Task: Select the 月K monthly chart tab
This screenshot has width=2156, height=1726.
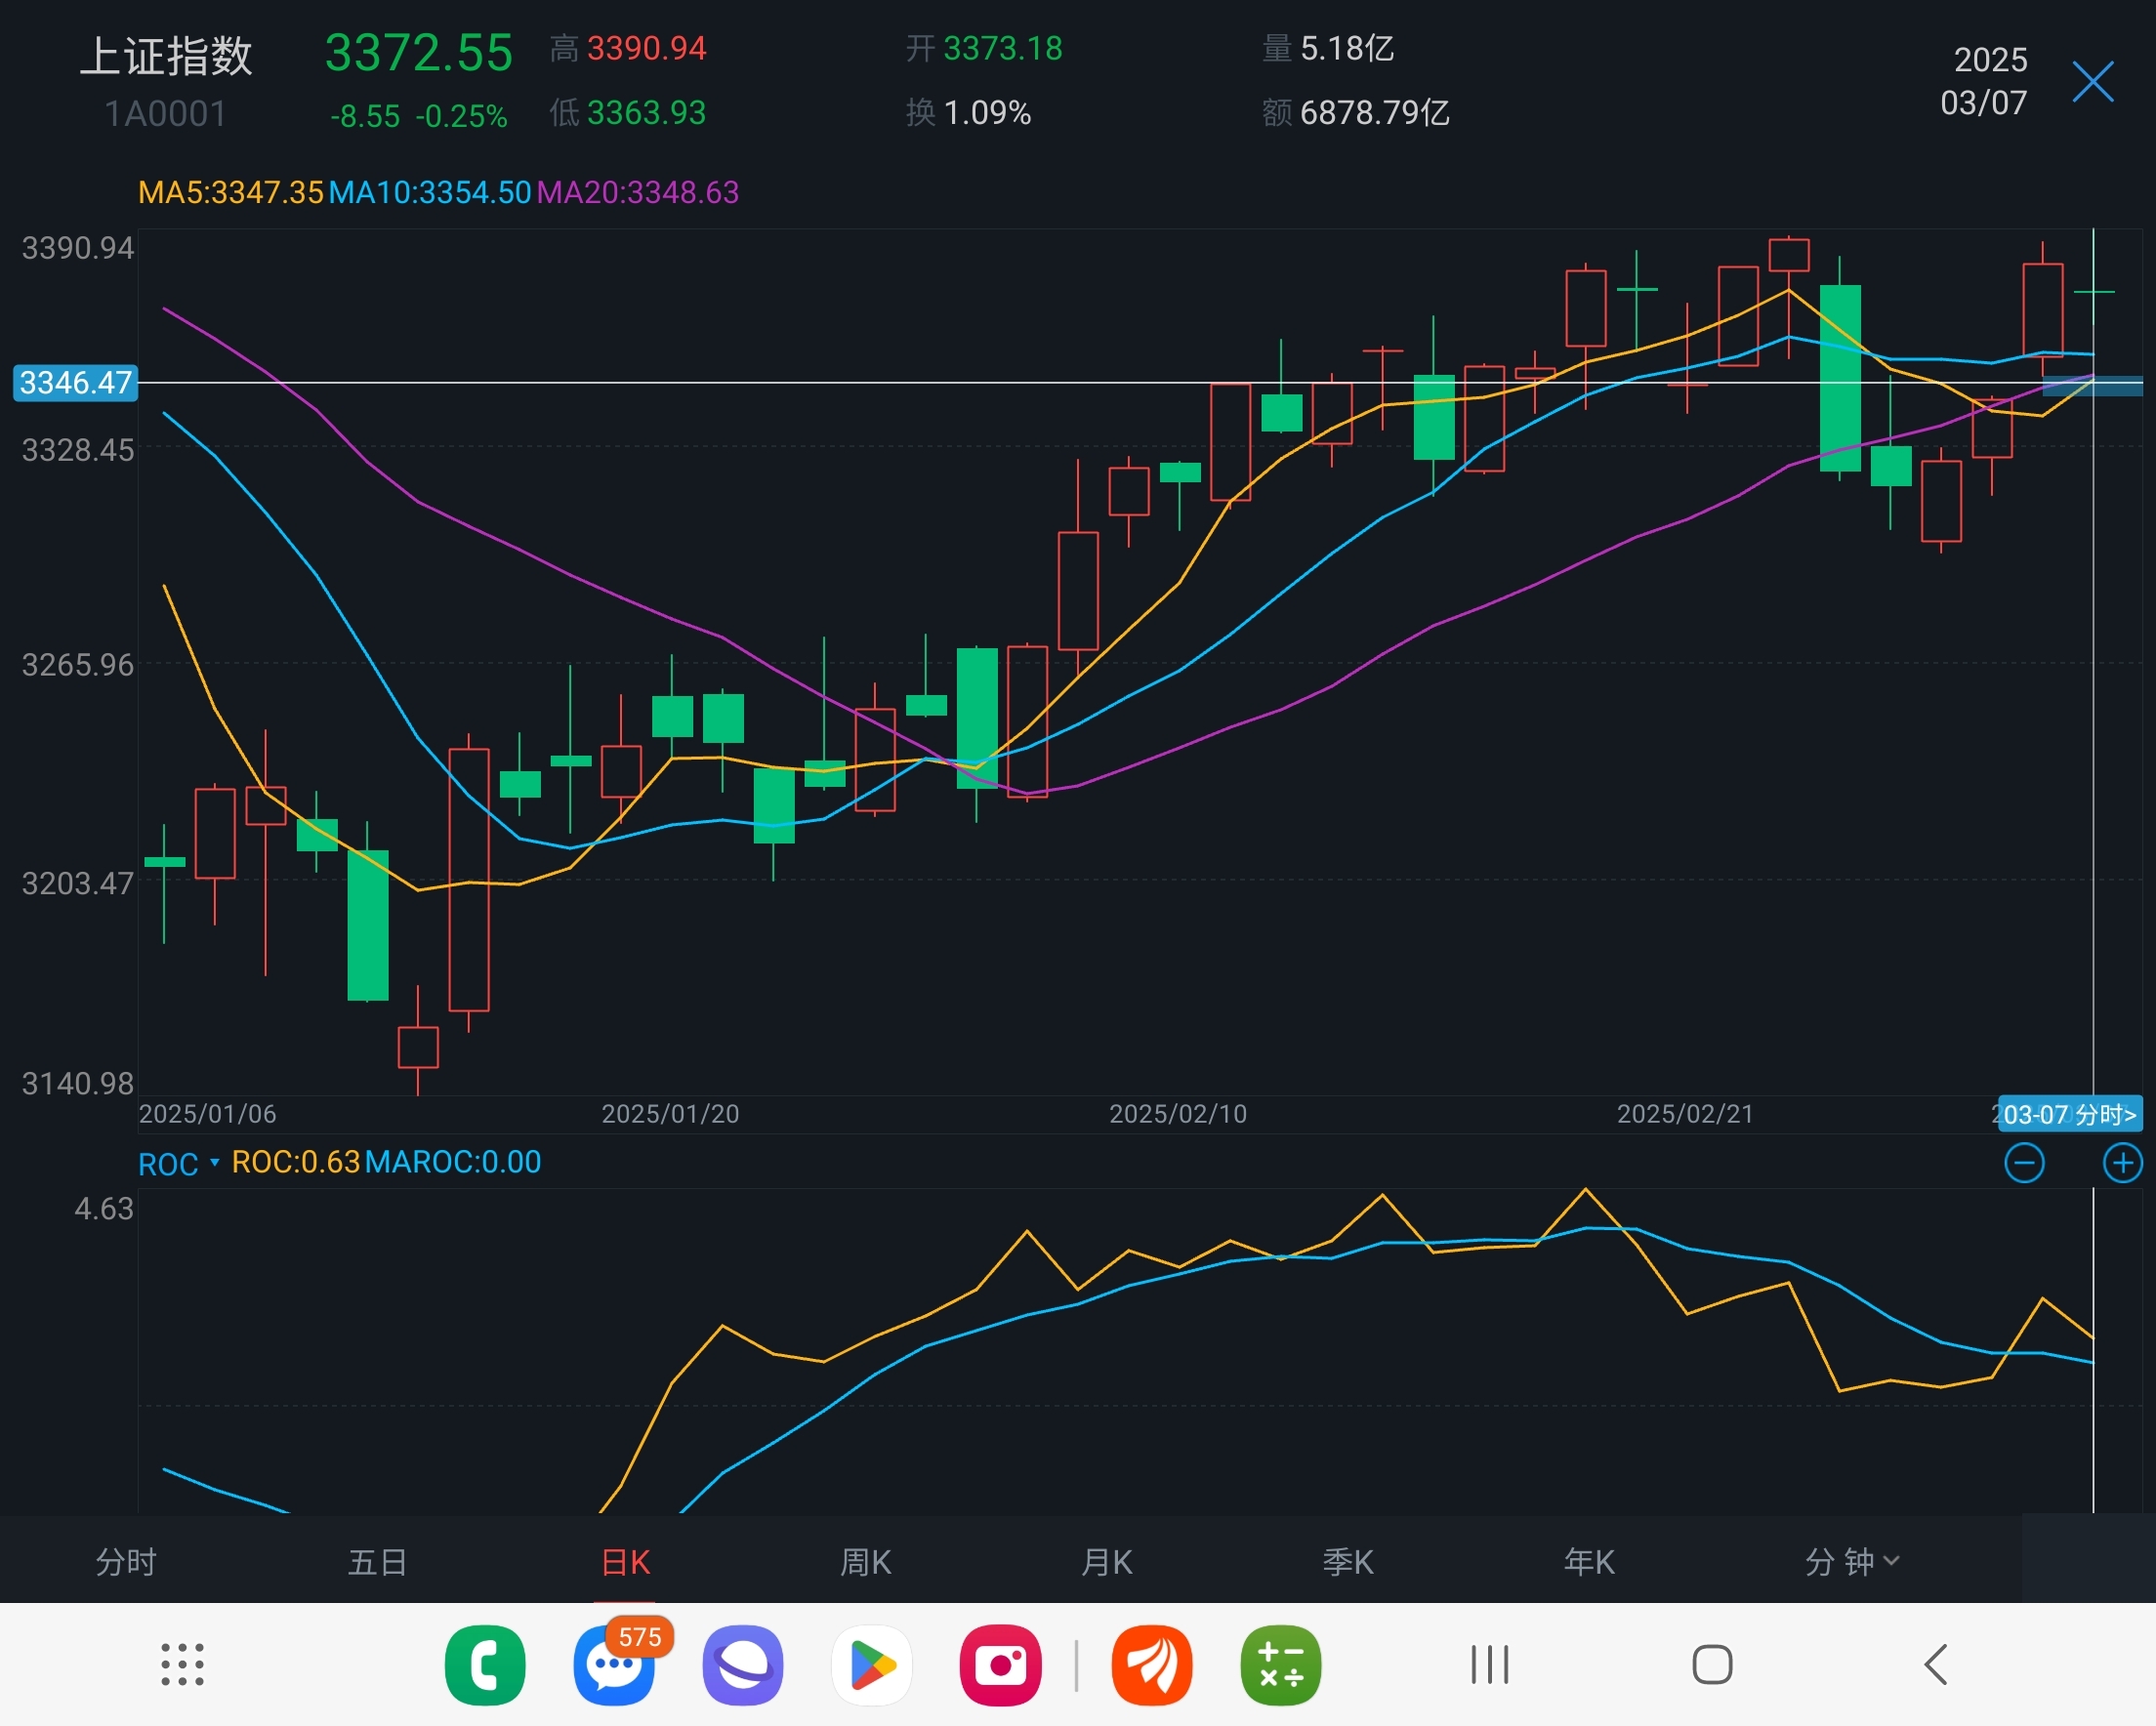Action: pyautogui.click(x=1107, y=1561)
